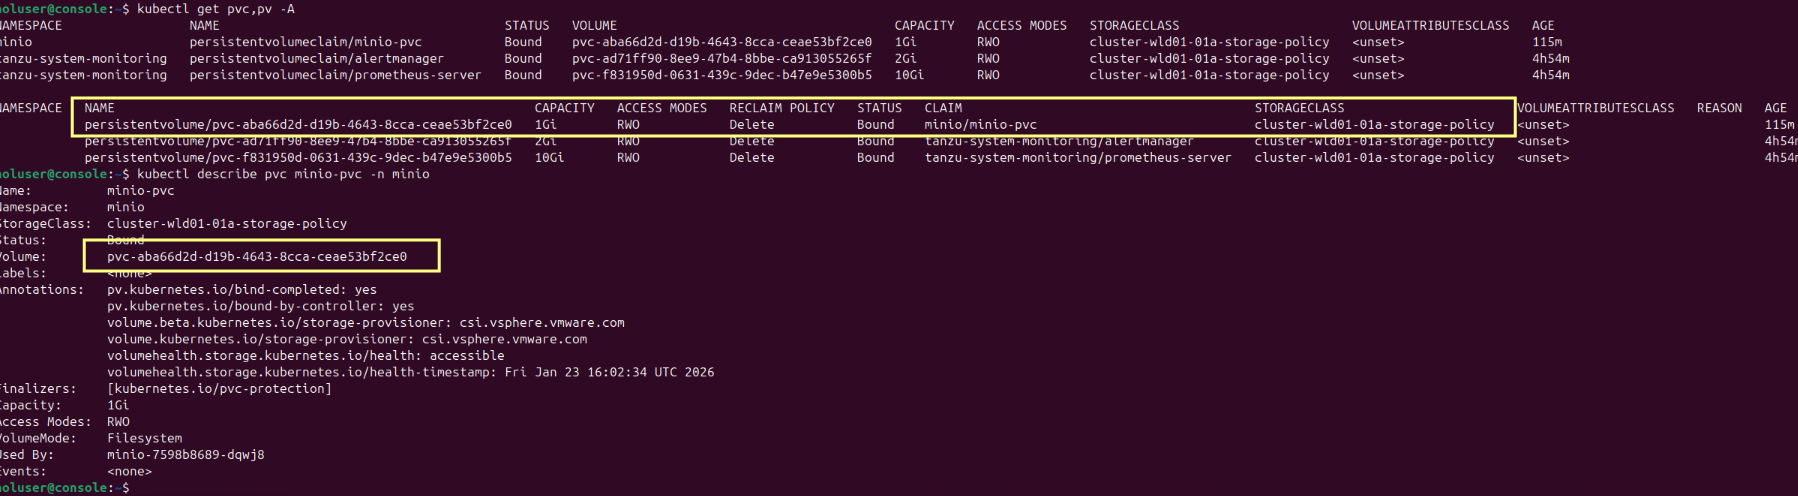Click the tanzu-system-monitoring/prometheus-server claim value

click(1077, 158)
